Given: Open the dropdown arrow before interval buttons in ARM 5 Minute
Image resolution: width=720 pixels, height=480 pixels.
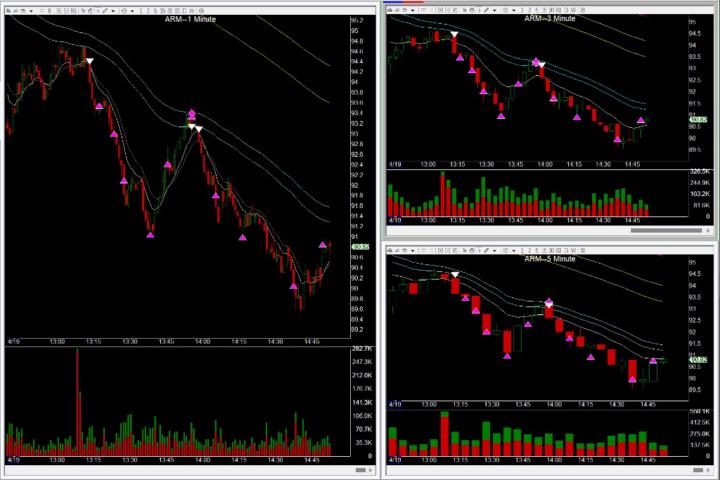Looking at the screenshot, I should coord(514,251).
